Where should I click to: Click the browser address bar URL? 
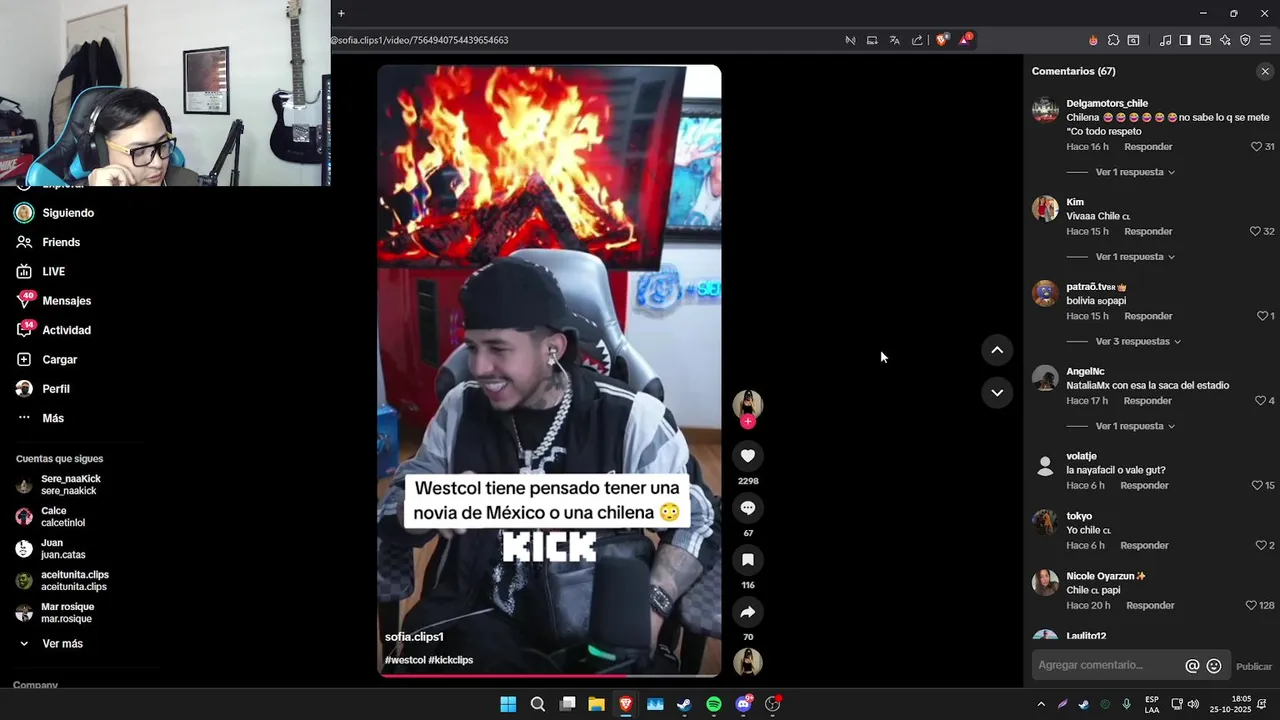(x=420, y=40)
